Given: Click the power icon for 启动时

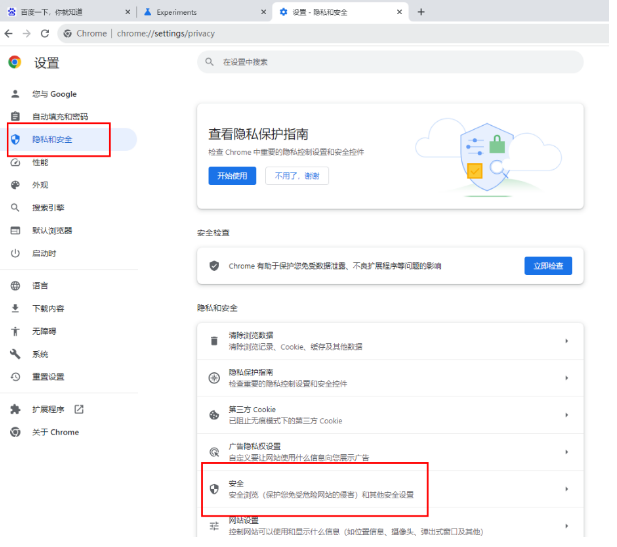Looking at the screenshot, I should [15, 253].
